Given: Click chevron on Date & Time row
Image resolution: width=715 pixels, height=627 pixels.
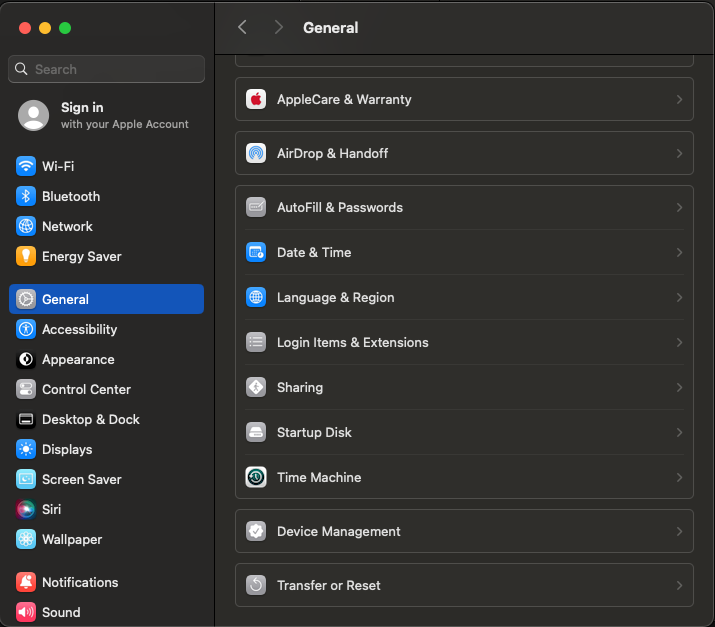Looking at the screenshot, I should click(679, 252).
